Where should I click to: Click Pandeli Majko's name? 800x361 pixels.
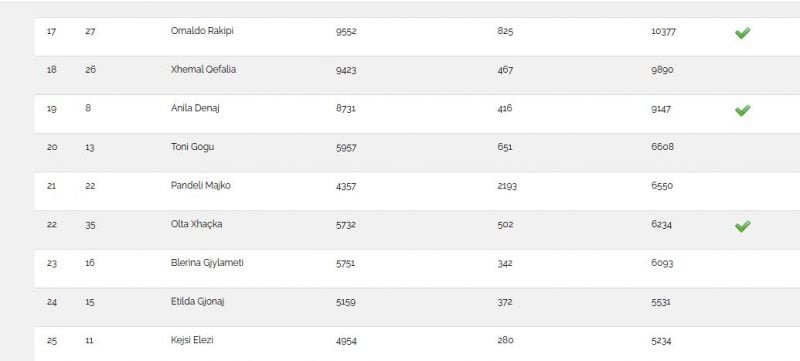tap(201, 186)
